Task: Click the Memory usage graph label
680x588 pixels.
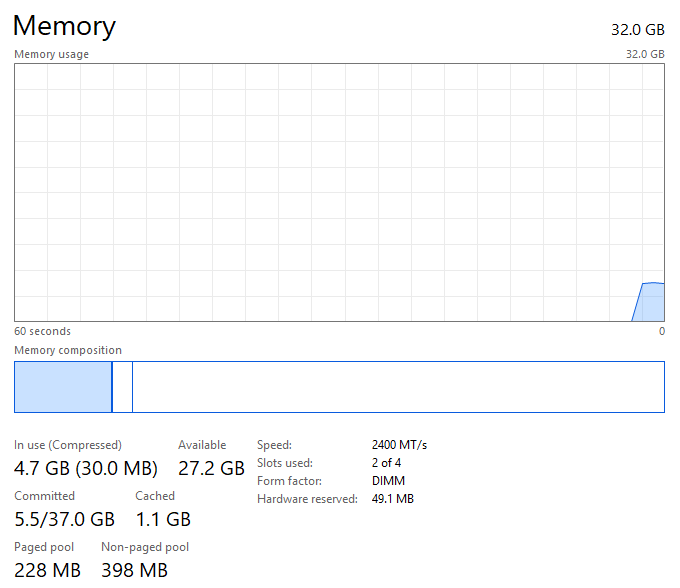Action: (x=51, y=54)
